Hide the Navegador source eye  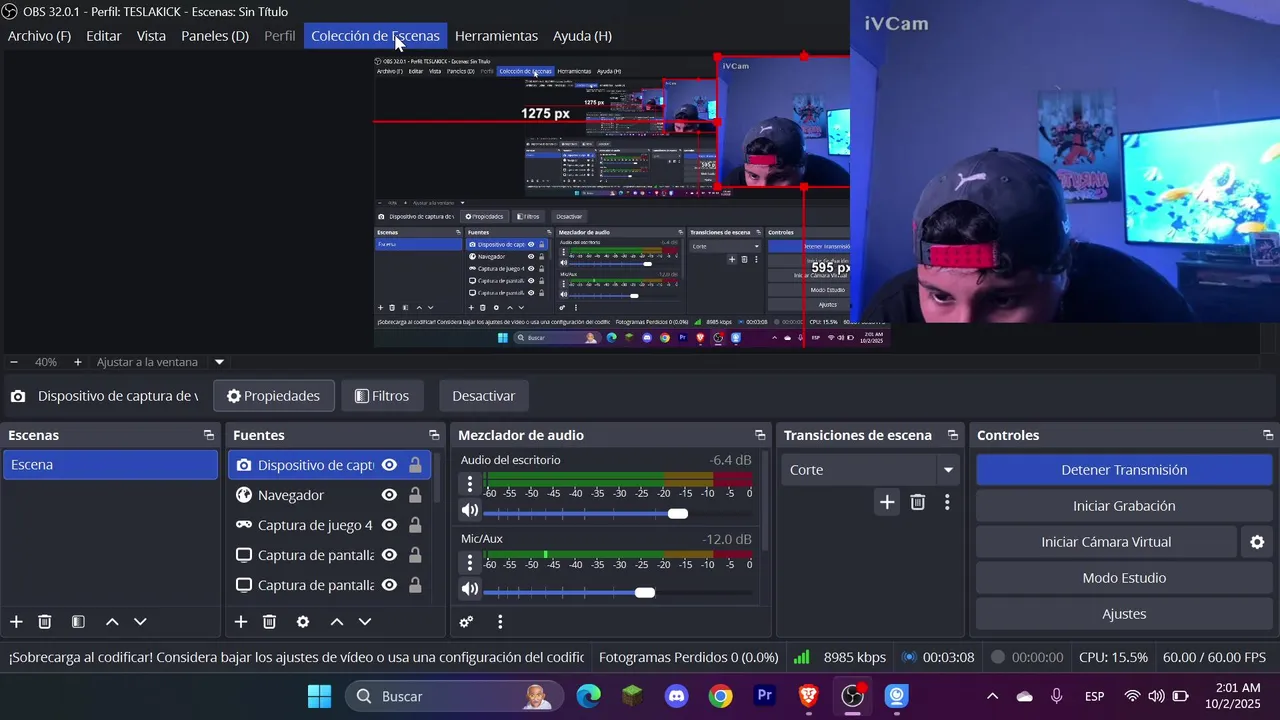click(x=389, y=495)
